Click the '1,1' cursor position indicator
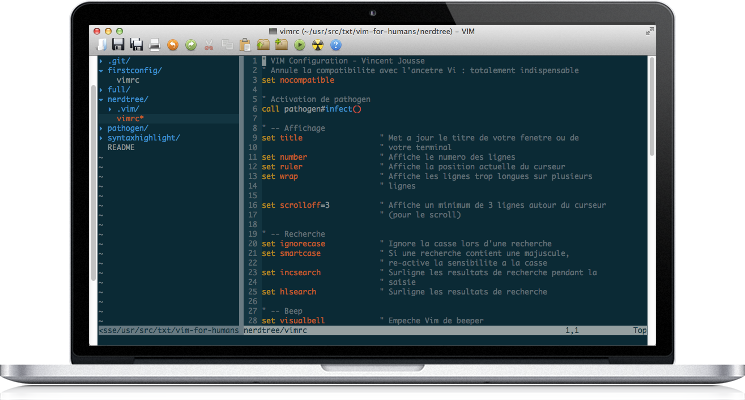The width and height of the screenshot is (745, 400). pyautogui.click(x=572, y=330)
